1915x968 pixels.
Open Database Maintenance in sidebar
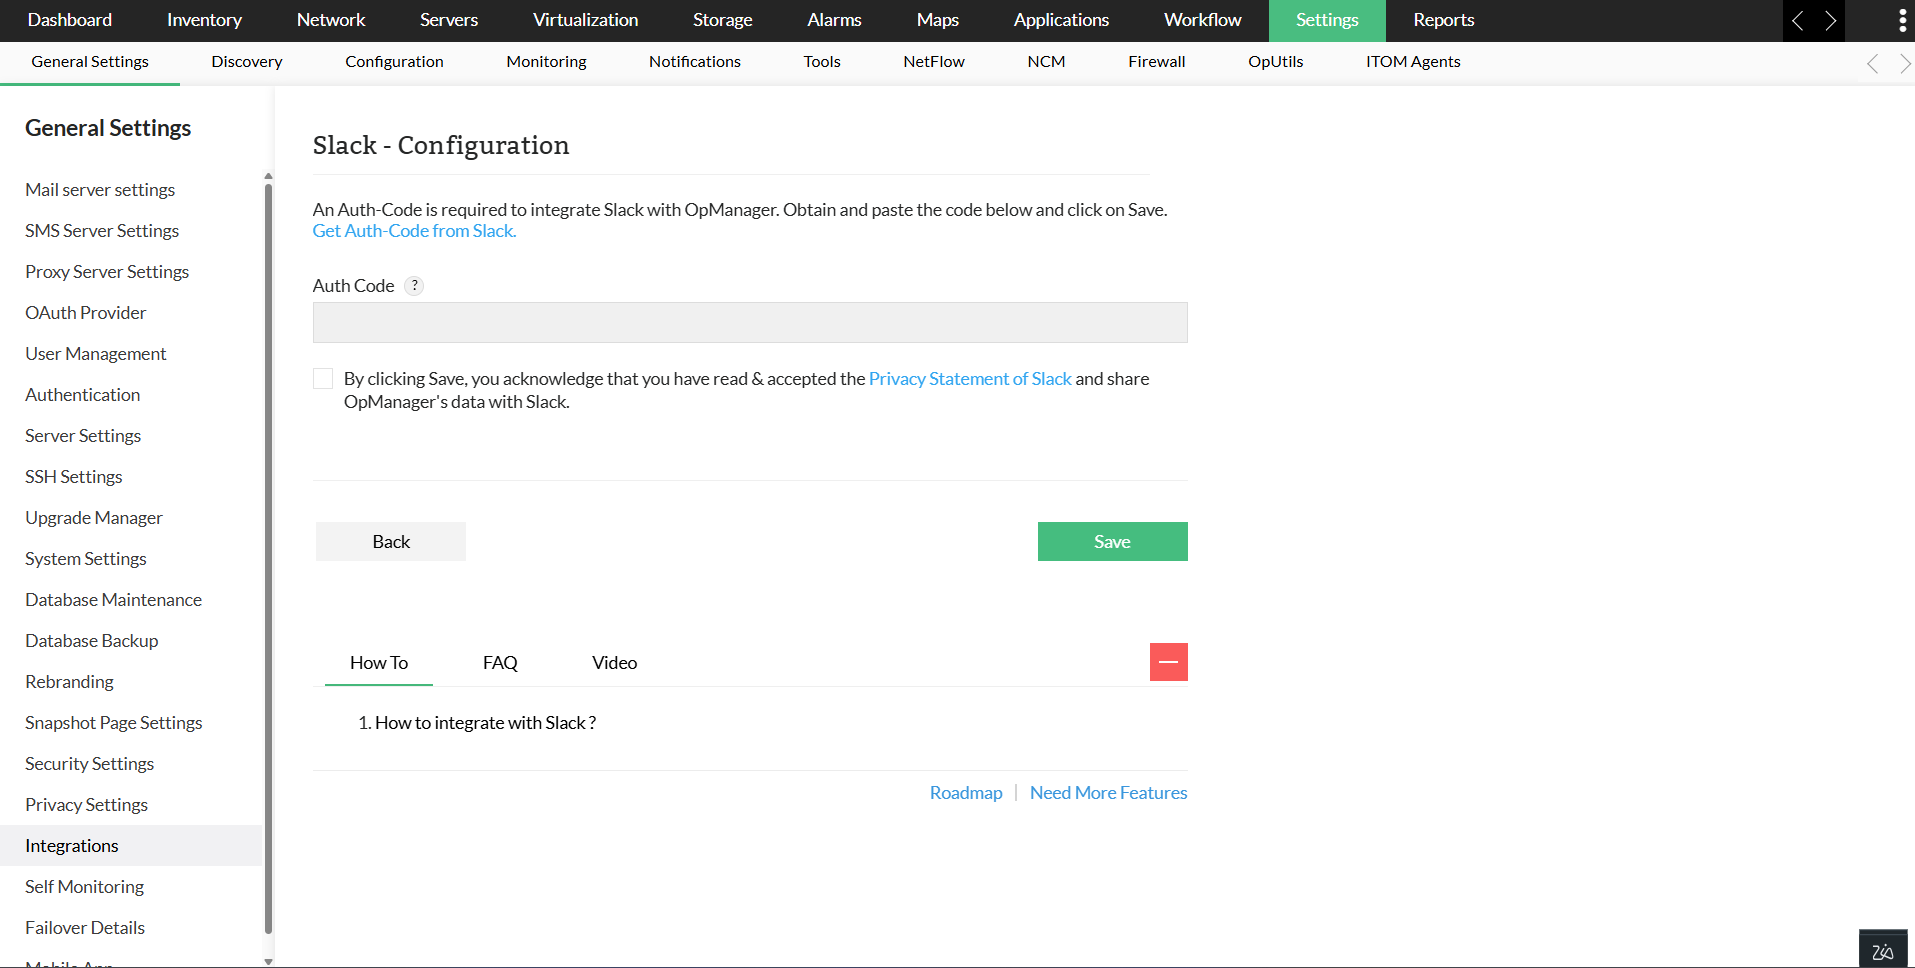pos(114,600)
